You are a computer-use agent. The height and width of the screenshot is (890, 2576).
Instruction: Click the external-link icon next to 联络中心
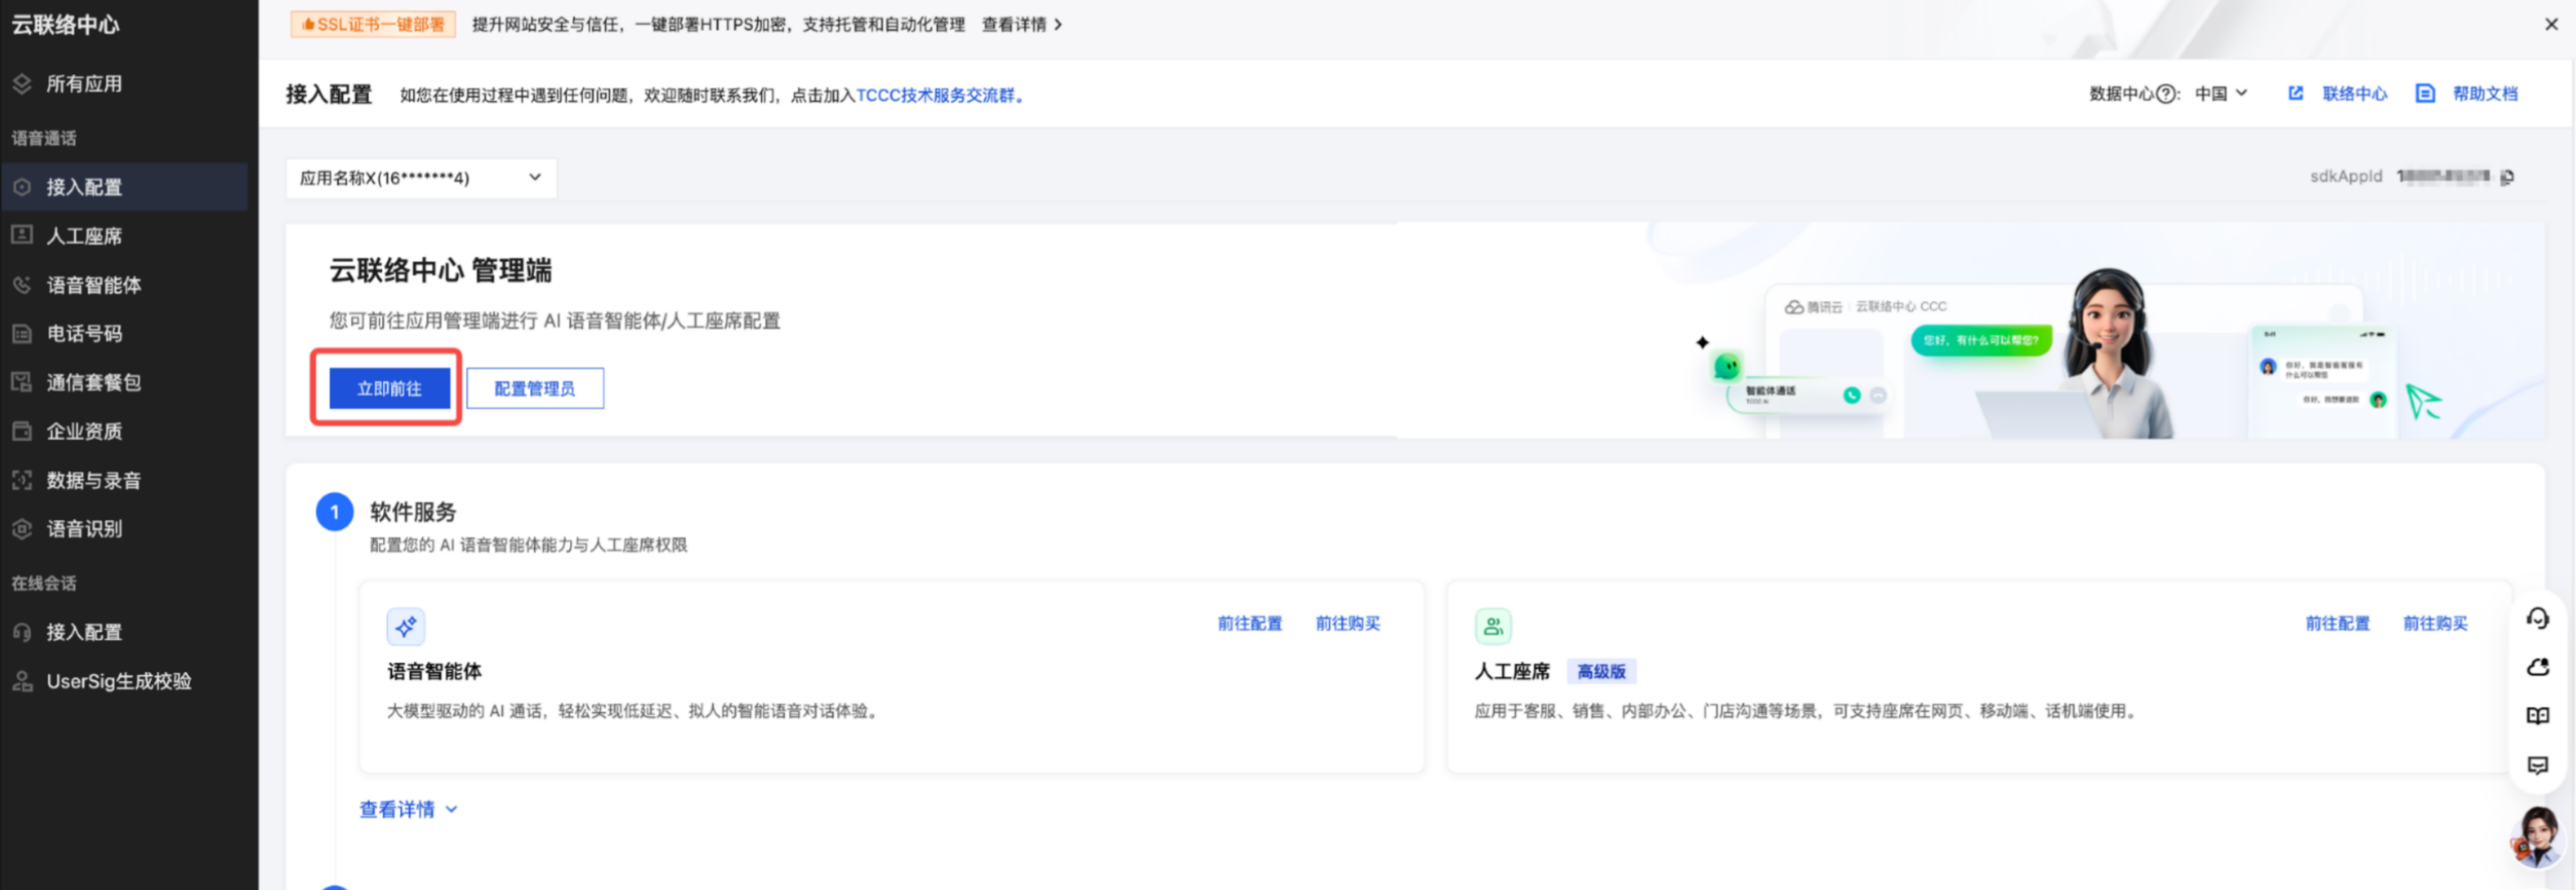(2295, 93)
